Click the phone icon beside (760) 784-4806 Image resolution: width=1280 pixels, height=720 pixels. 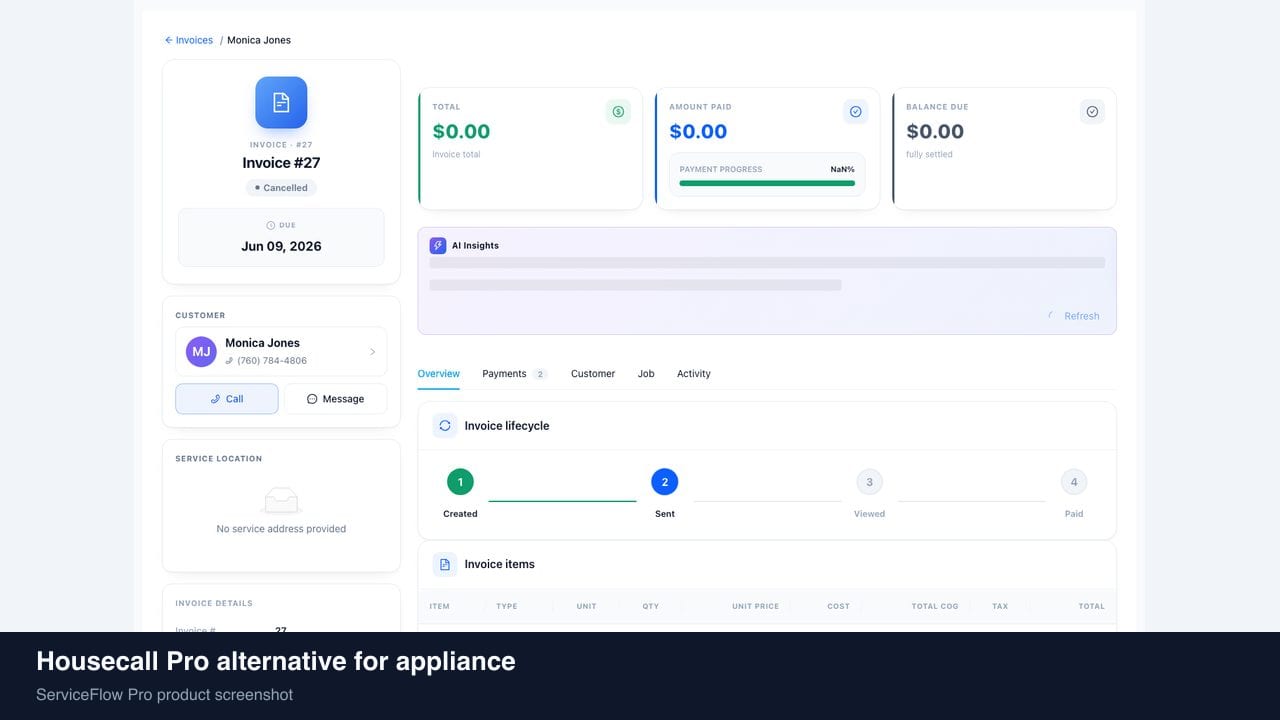pyautogui.click(x=229, y=361)
